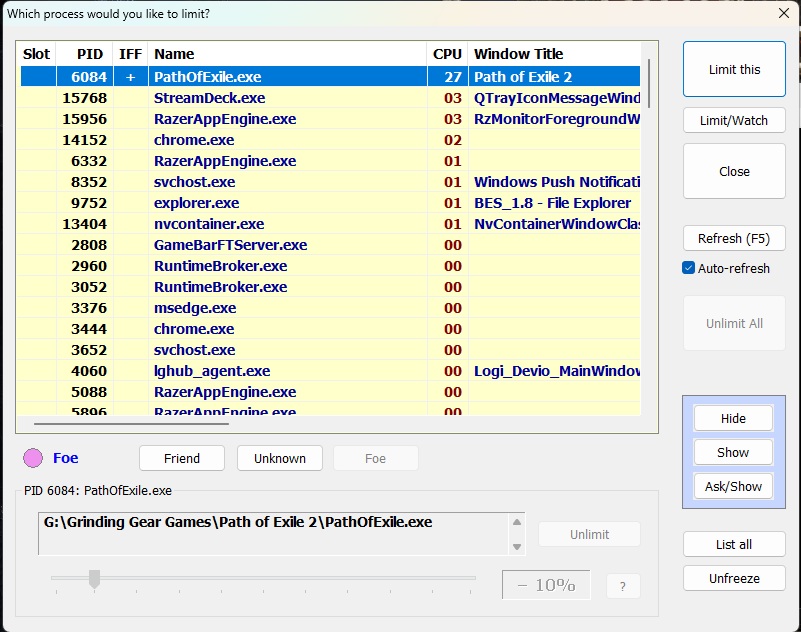Click the Logi_Devio_MainWindow title cell
This screenshot has width=801, height=632.
tap(554, 370)
